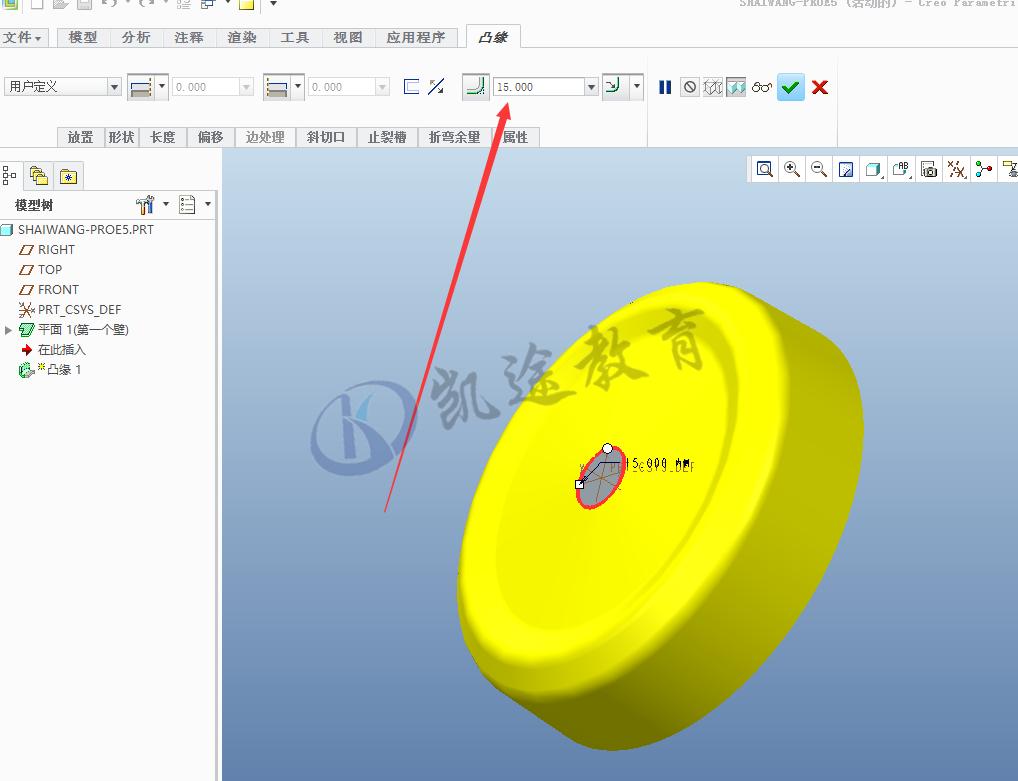Toggle the shaded display style icon
The height and width of the screenshot is (781, 1018).
tap(871, 169)
